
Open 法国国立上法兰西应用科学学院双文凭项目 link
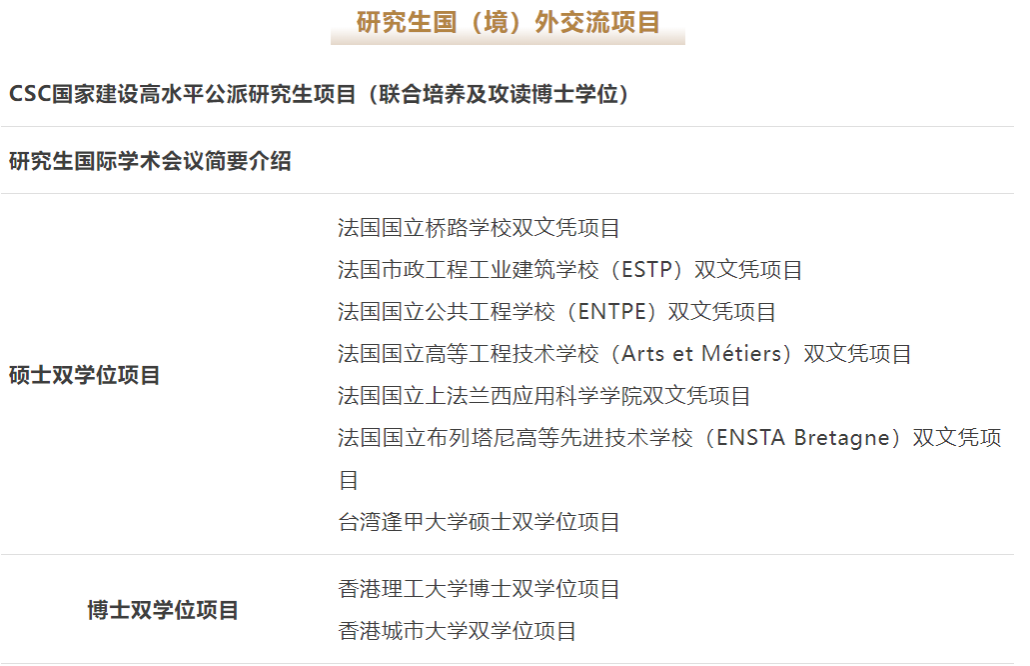tap(544, 396)
